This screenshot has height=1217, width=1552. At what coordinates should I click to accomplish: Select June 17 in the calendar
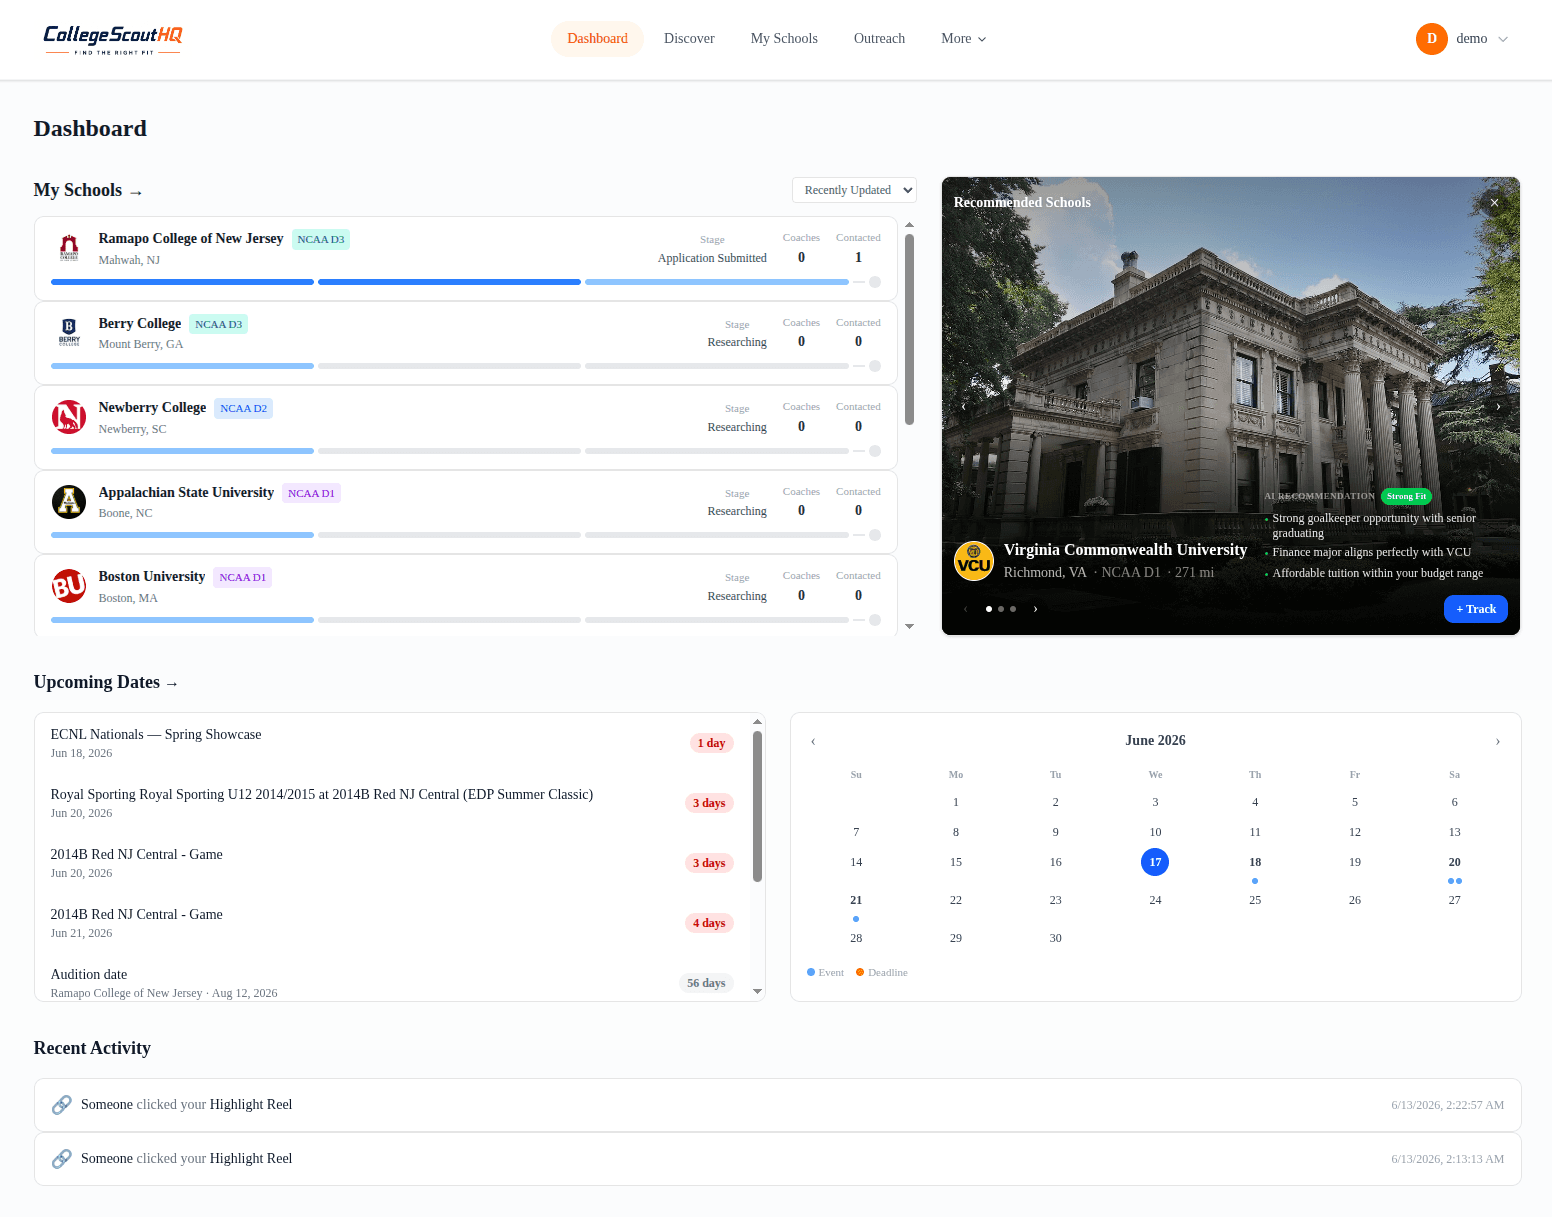point(1155,862)
